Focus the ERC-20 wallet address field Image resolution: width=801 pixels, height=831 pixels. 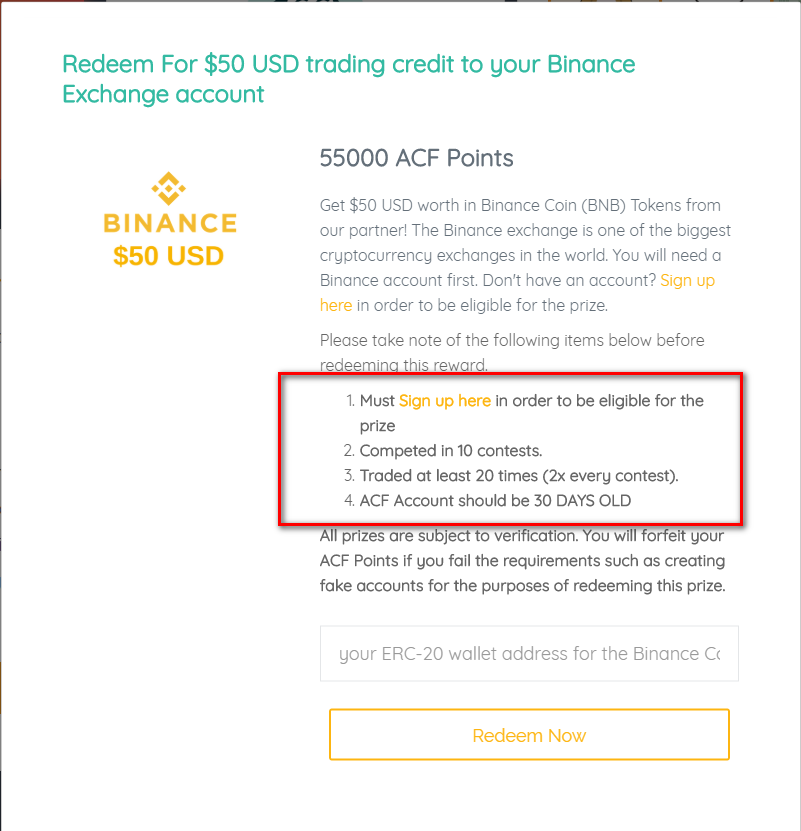click(x=529, y=654)
